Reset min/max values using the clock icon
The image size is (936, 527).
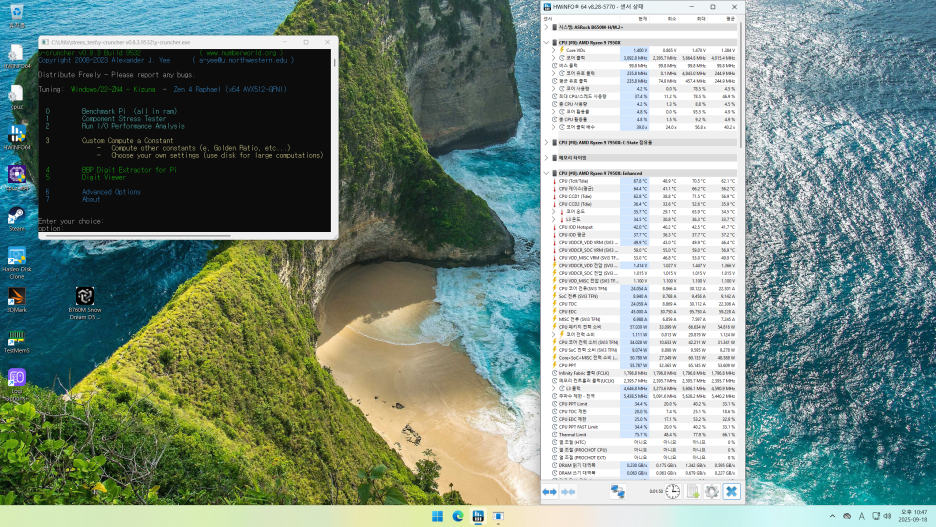pos(673,492)
